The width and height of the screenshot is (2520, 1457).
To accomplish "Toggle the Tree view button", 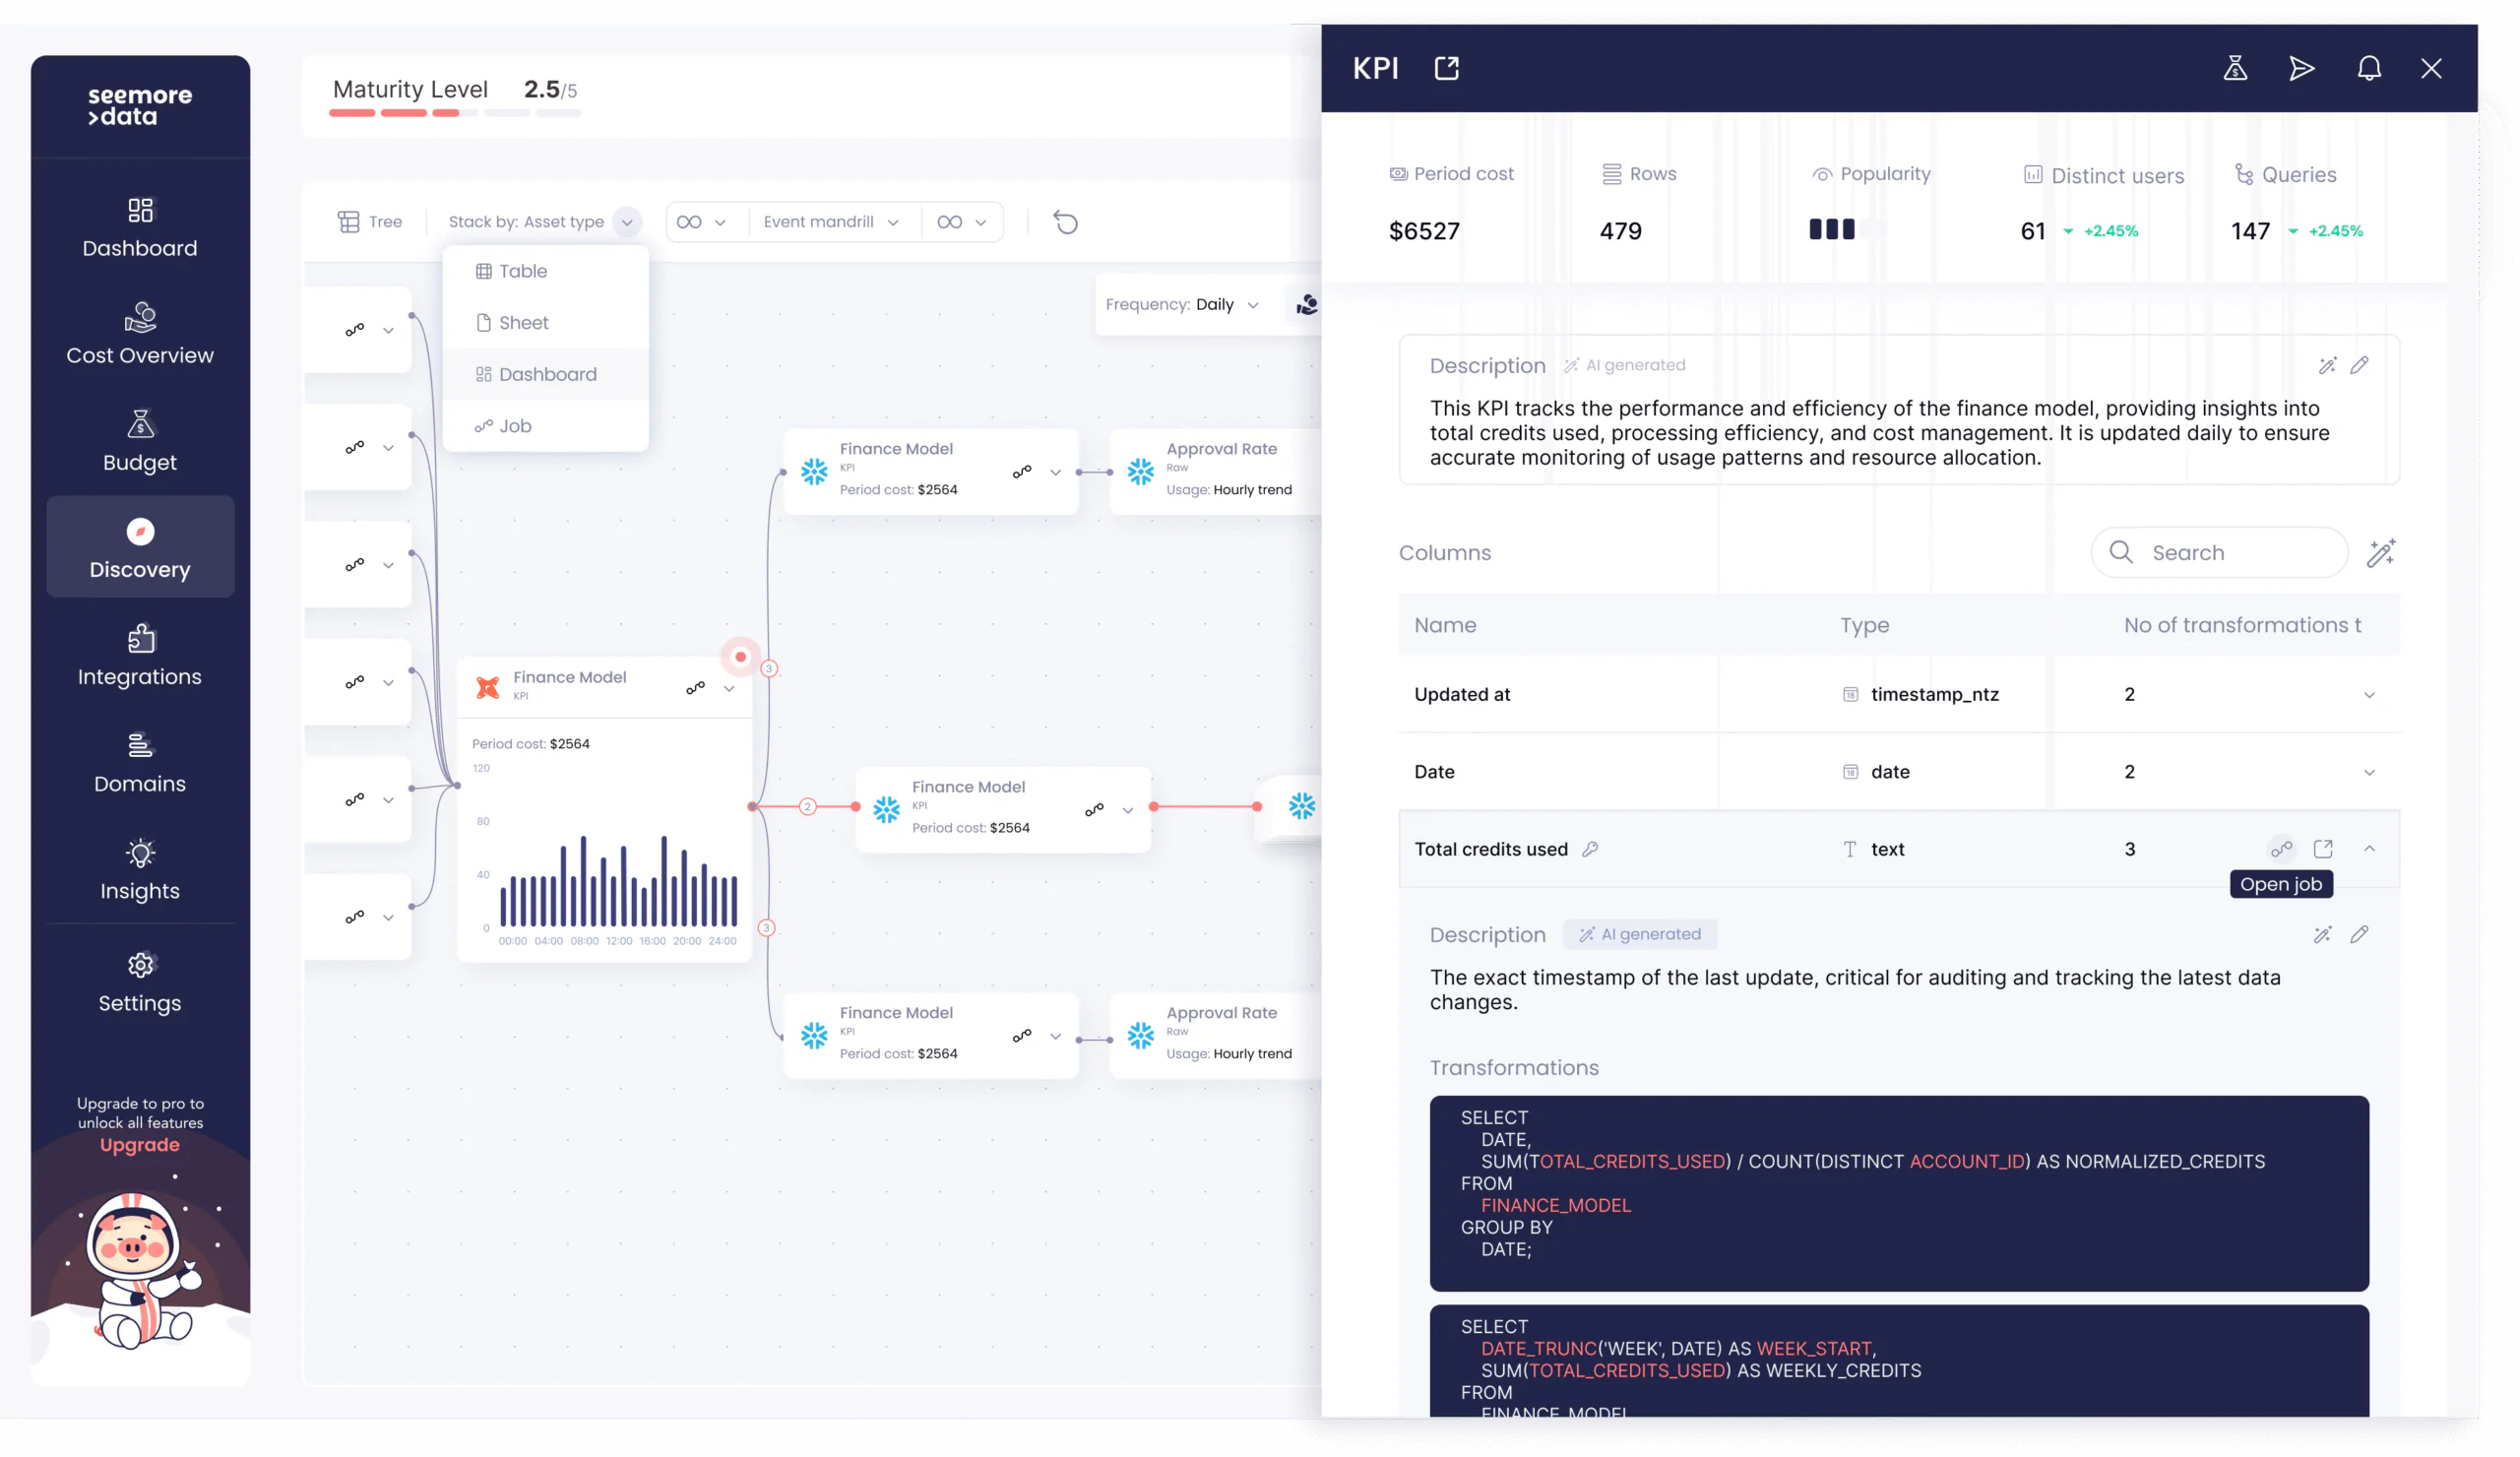I will (x=370, y=222).
